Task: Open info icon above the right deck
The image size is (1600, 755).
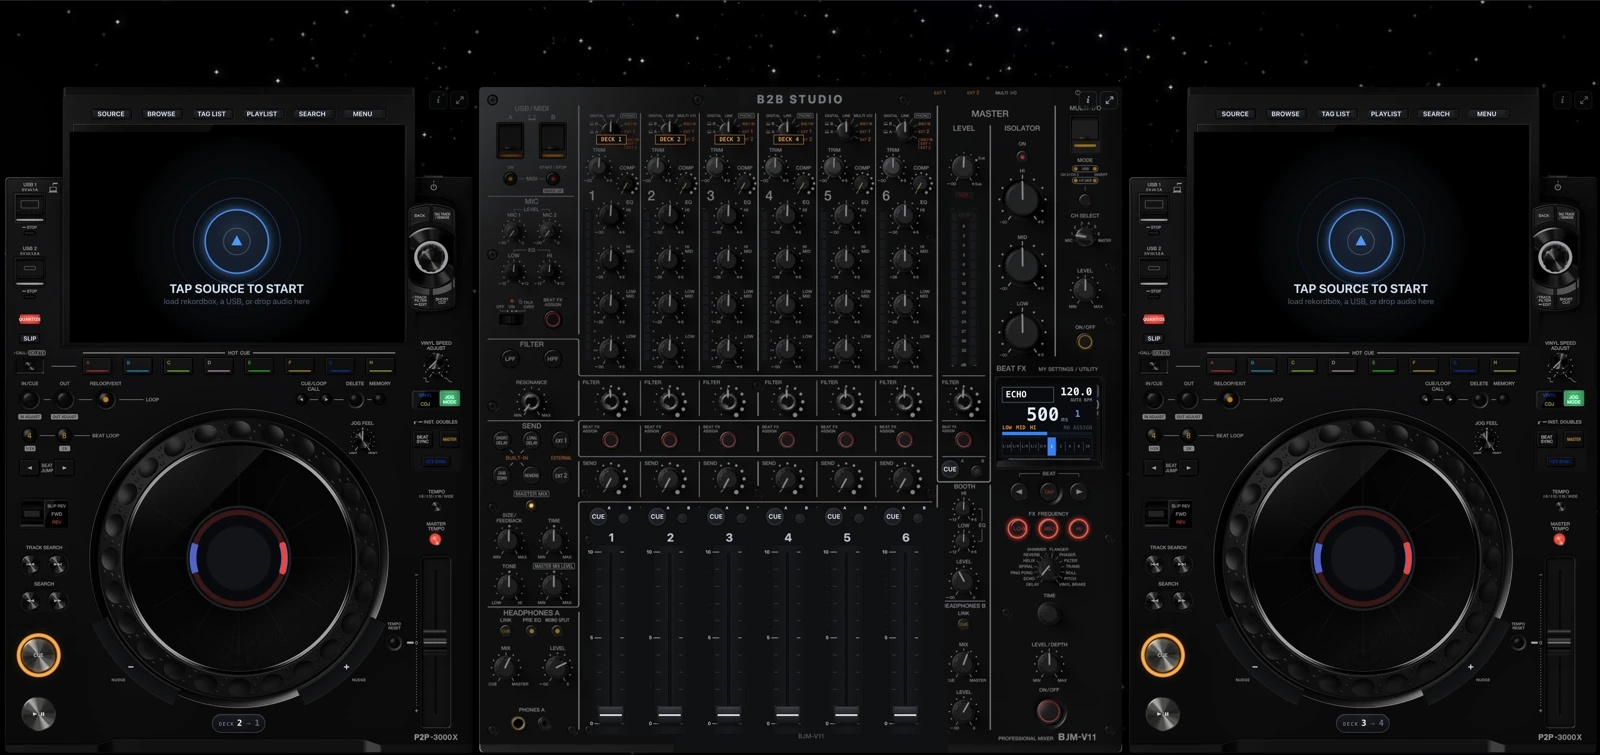Action: coord(1562,100)
